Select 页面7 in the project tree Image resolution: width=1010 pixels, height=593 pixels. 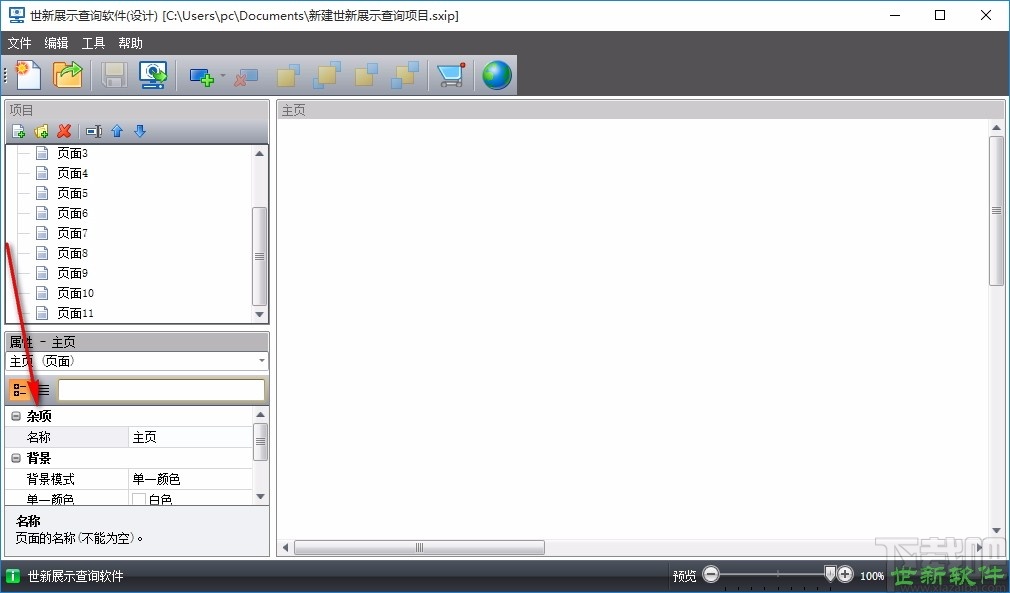click(72, 233)
